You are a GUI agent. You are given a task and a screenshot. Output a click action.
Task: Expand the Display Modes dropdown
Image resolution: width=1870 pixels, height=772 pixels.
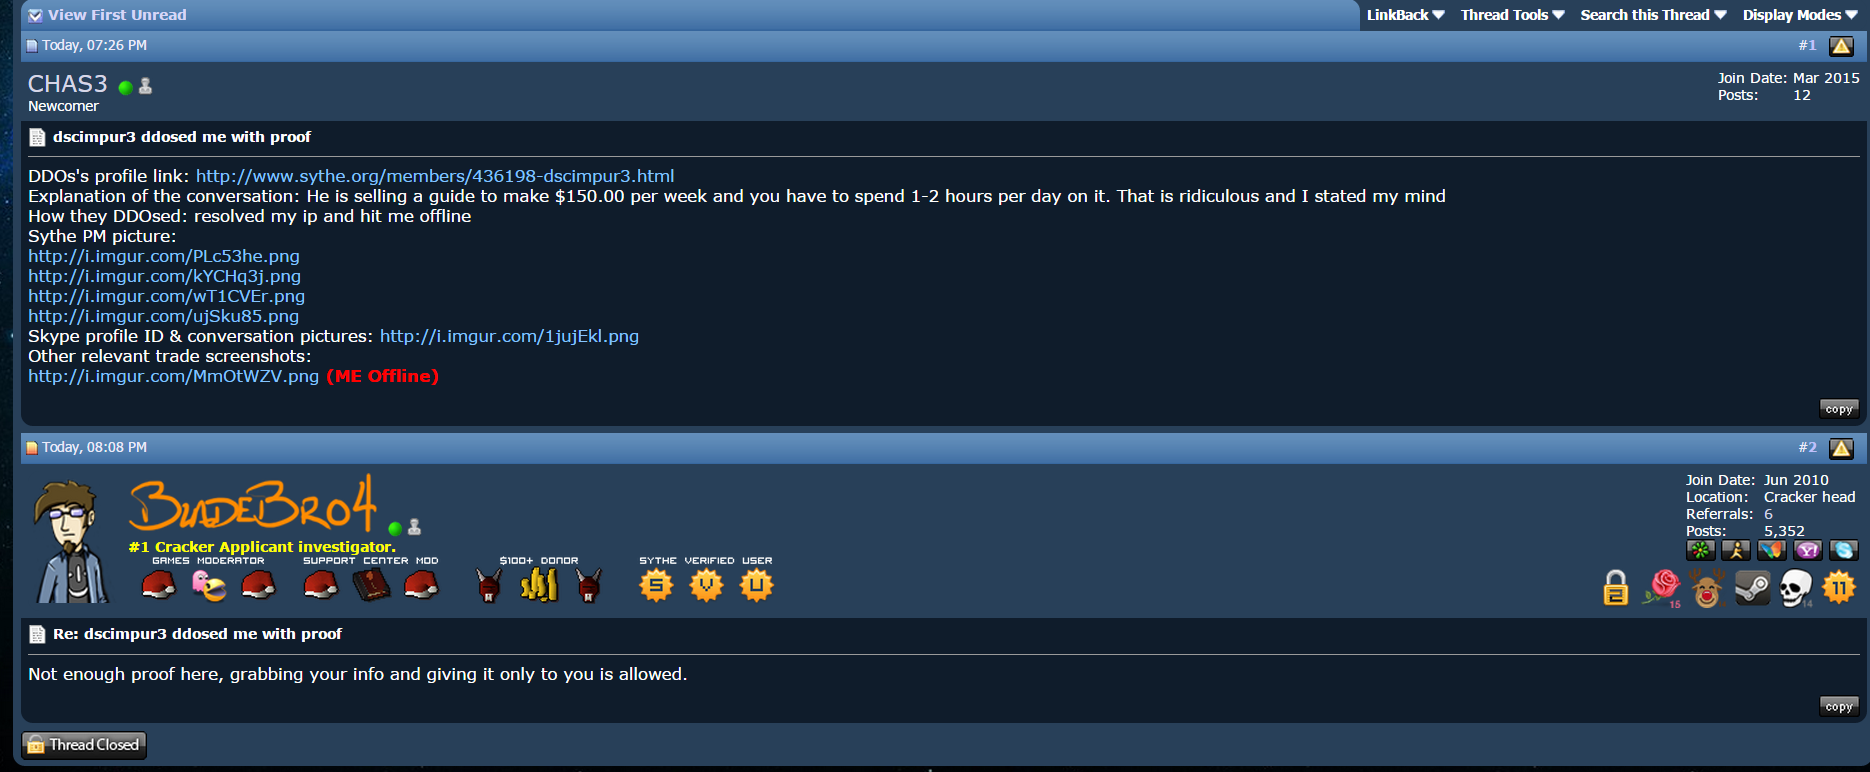click(1800, 15)
